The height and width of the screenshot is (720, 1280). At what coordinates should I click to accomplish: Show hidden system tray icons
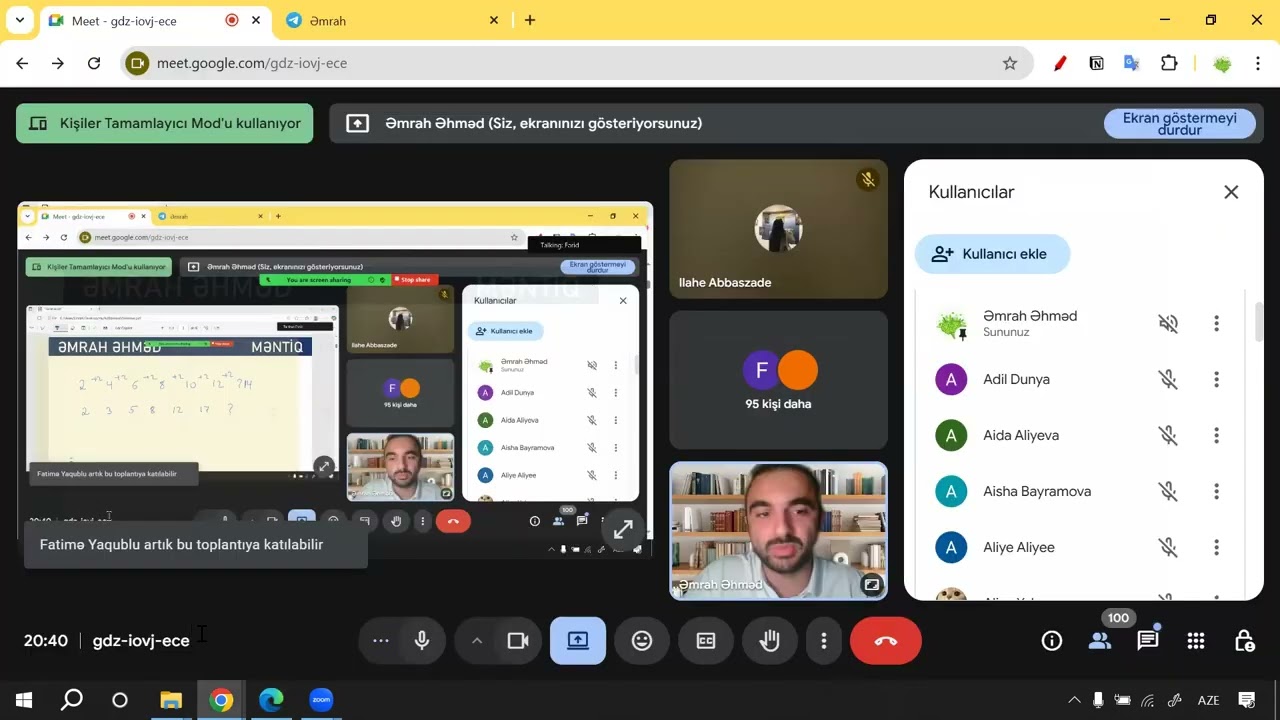pyautogui.click(x=1075, y=700)
